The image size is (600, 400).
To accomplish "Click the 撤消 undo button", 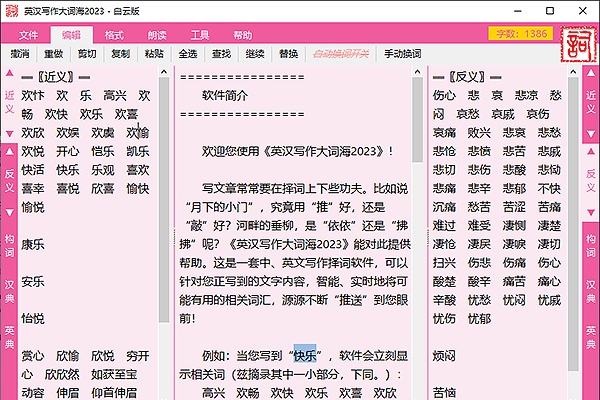I will [x=20, y=54].
